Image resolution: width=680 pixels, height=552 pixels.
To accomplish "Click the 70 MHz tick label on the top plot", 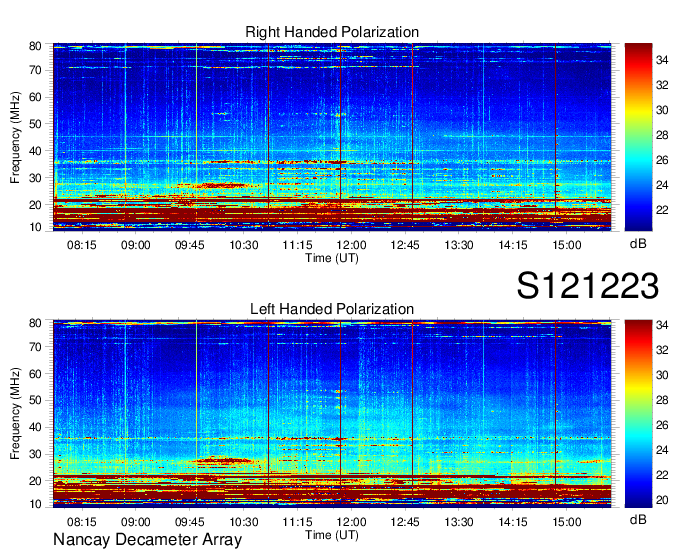I will tap(36, 70).
